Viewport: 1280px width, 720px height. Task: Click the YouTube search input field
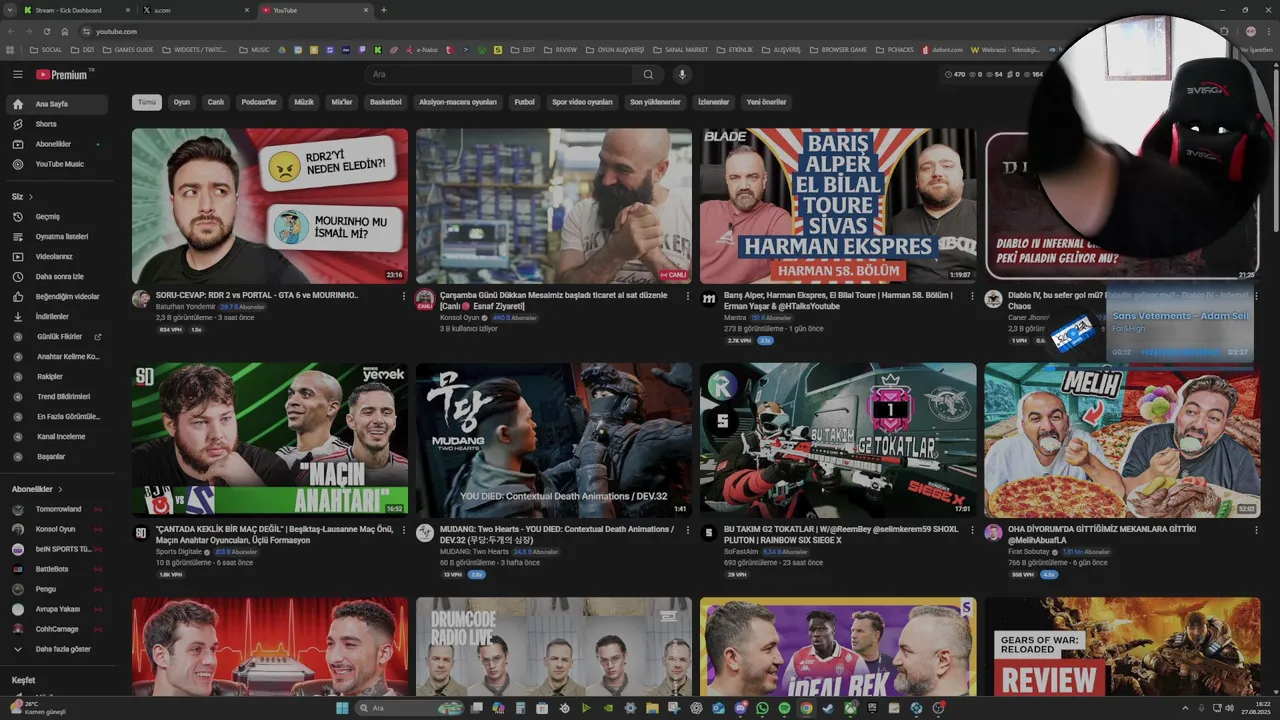coord(500,74)
